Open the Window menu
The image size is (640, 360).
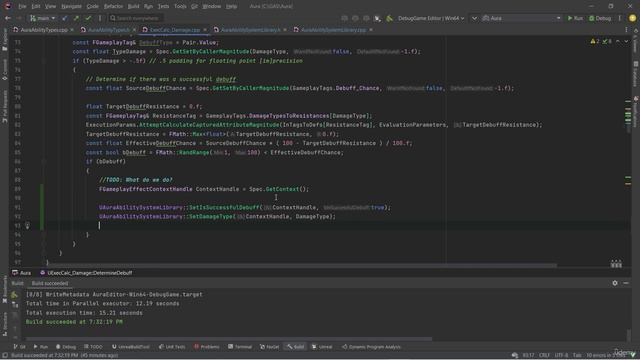tap(211, 6)
